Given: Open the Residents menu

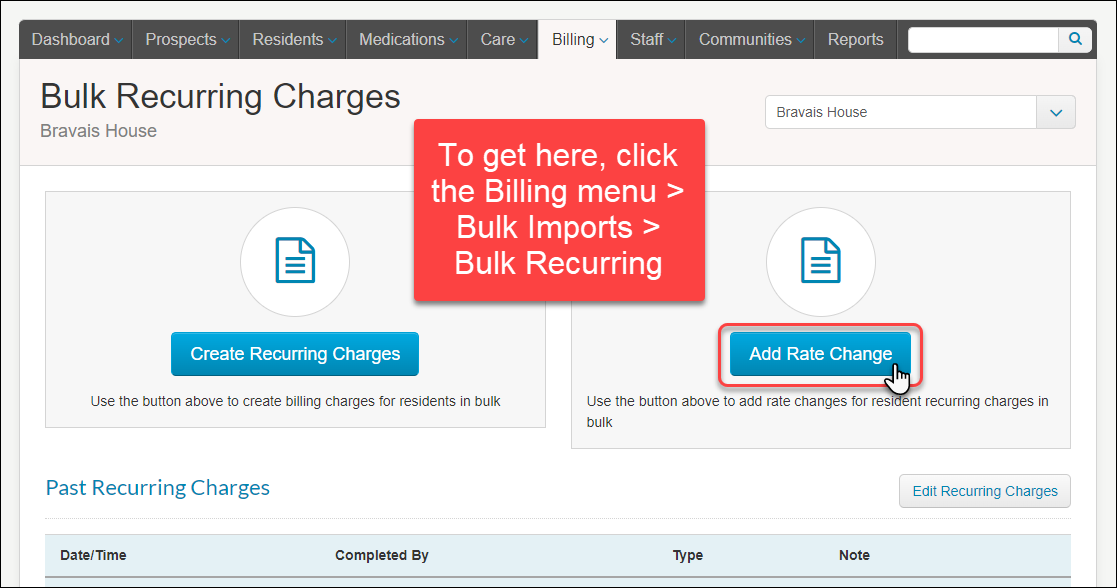Looking at the screenshot, I should pos(293,40).
